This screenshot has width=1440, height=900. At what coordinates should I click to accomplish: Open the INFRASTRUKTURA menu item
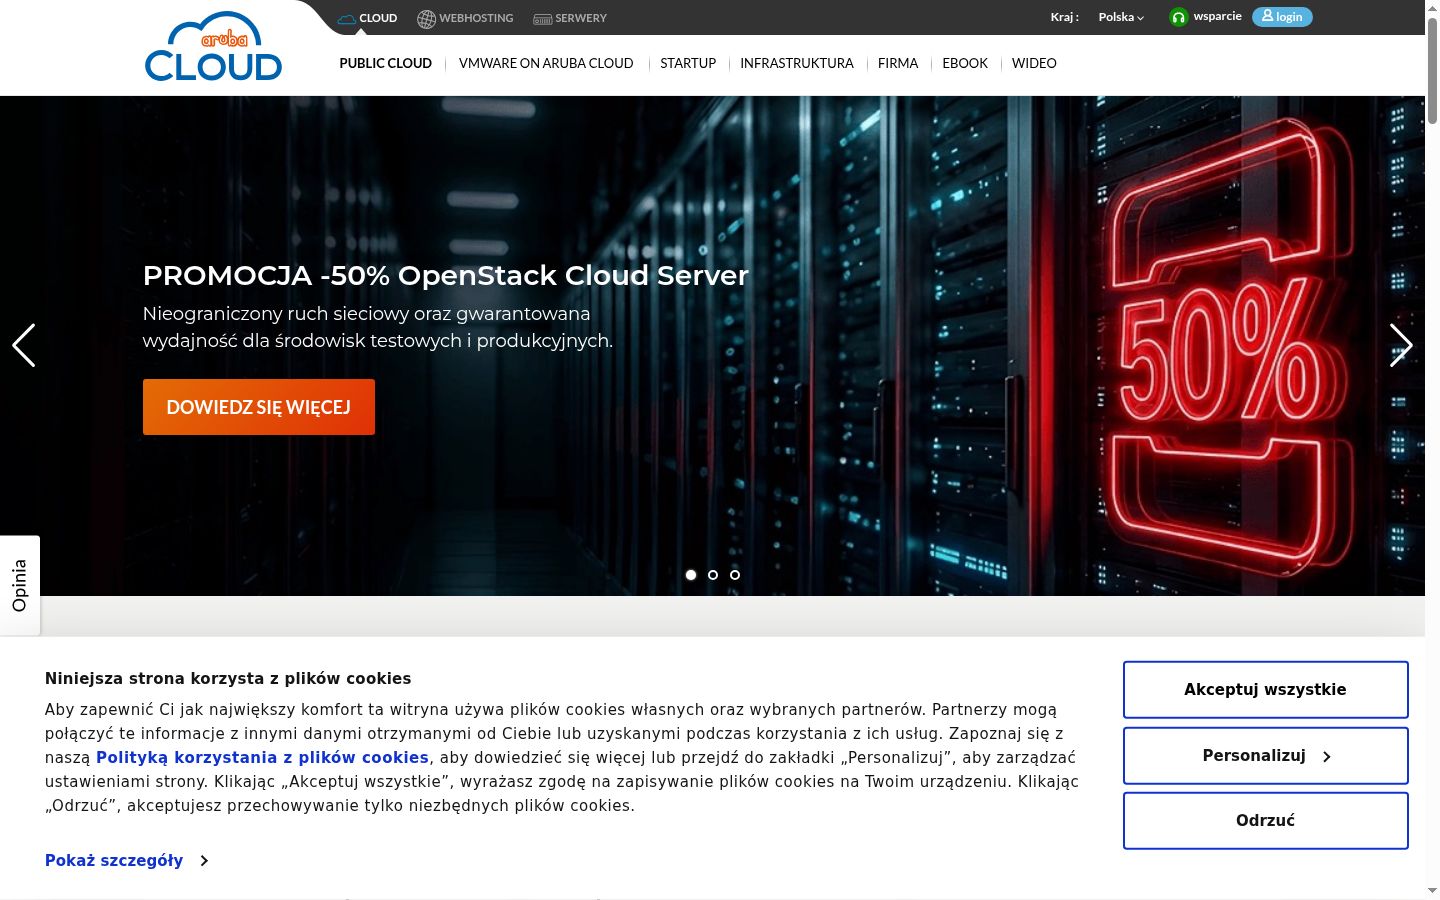797,63
